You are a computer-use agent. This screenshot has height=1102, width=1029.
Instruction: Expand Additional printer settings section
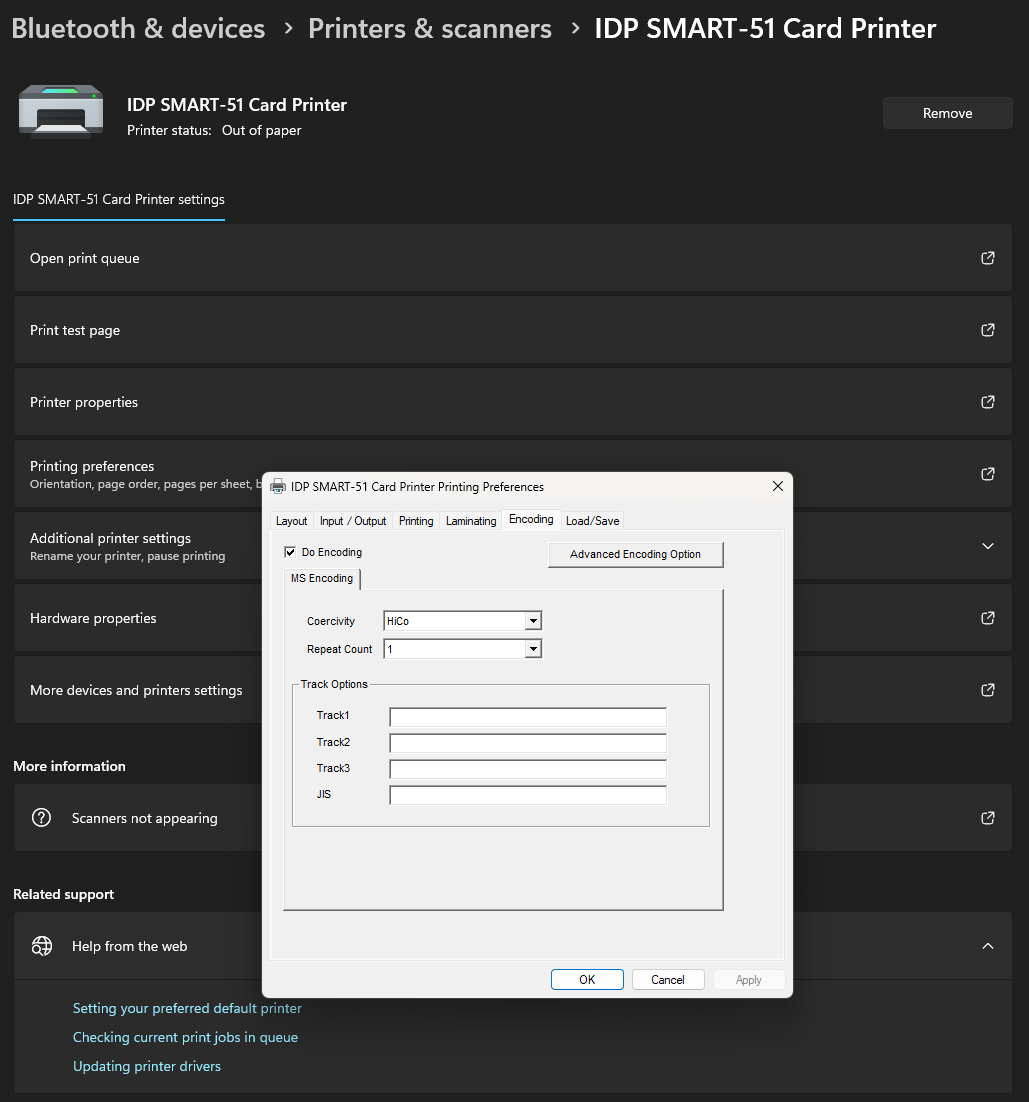tap(987, 546)
